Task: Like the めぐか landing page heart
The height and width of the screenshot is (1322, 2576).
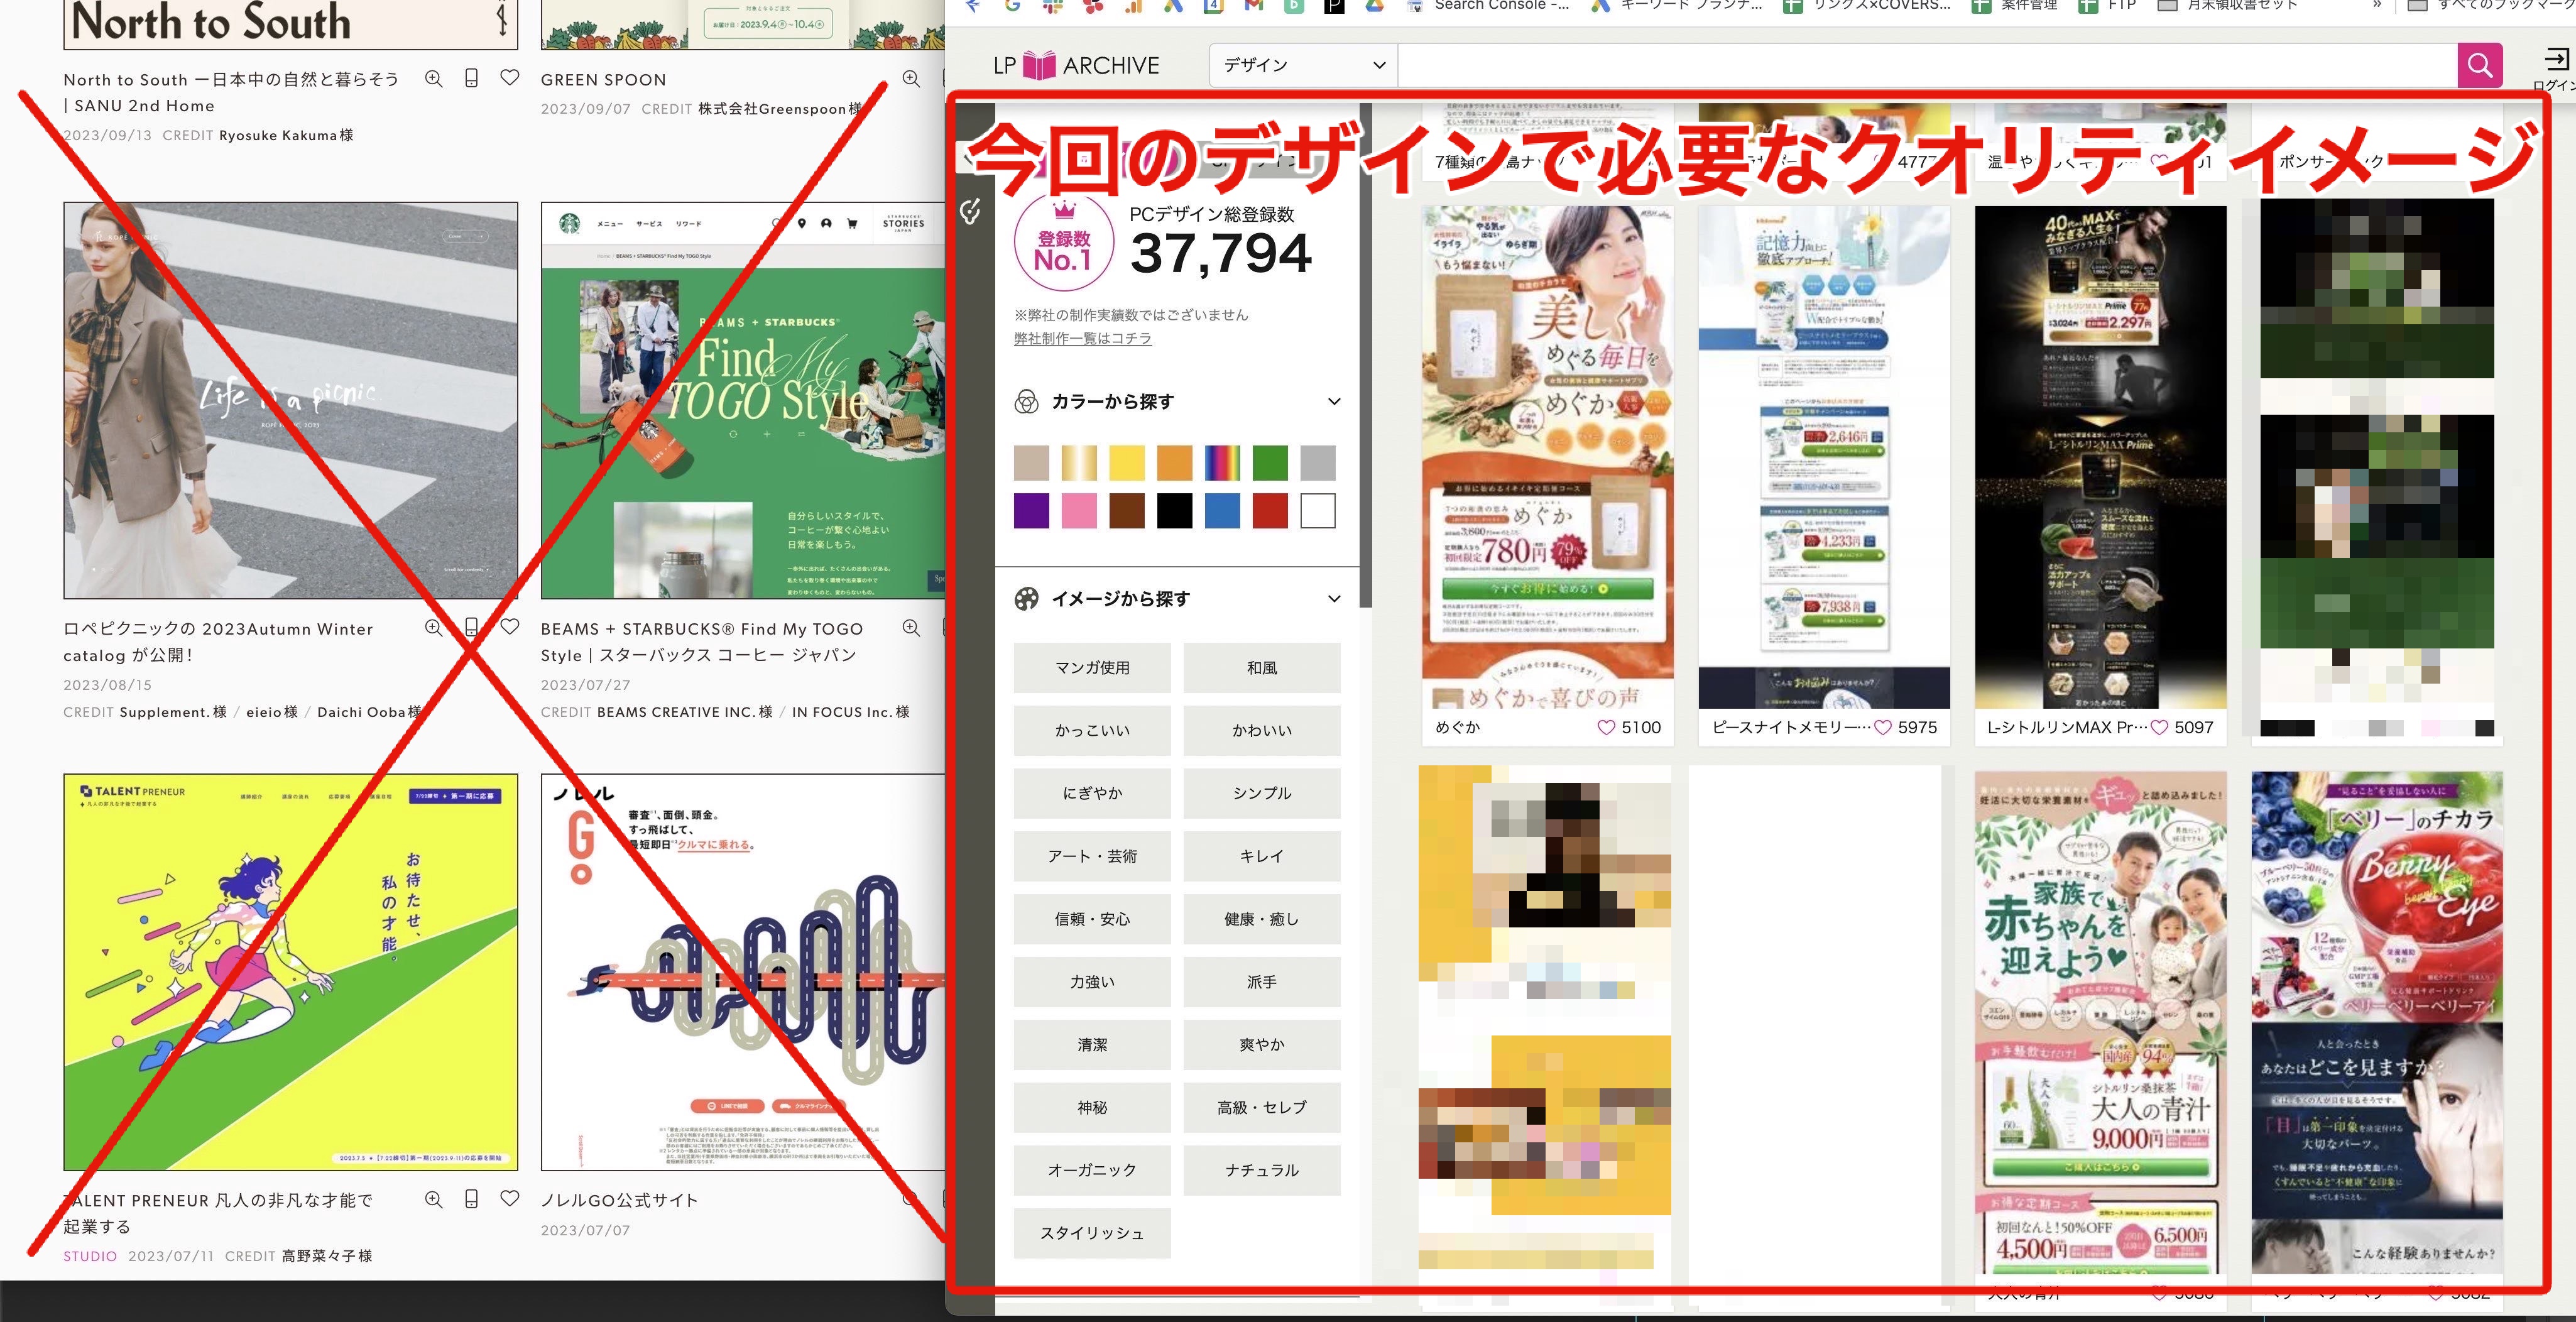Action: tap(1605, 727)
